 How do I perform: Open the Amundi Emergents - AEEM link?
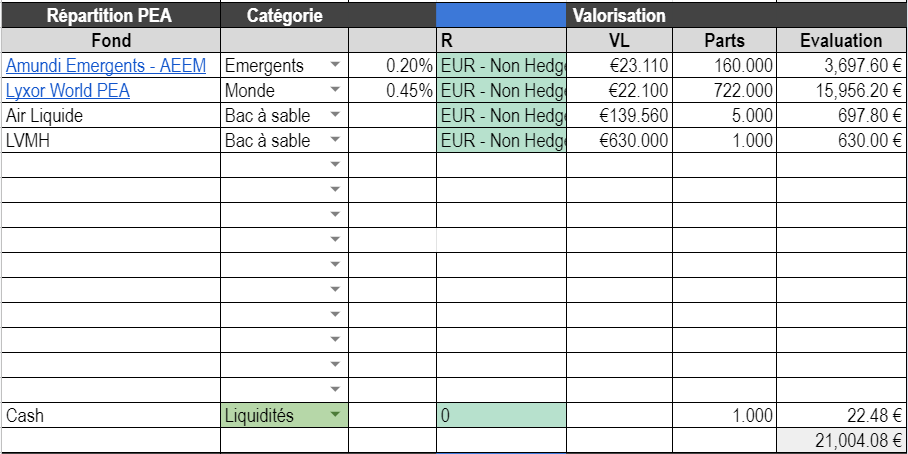pos(106,66)
